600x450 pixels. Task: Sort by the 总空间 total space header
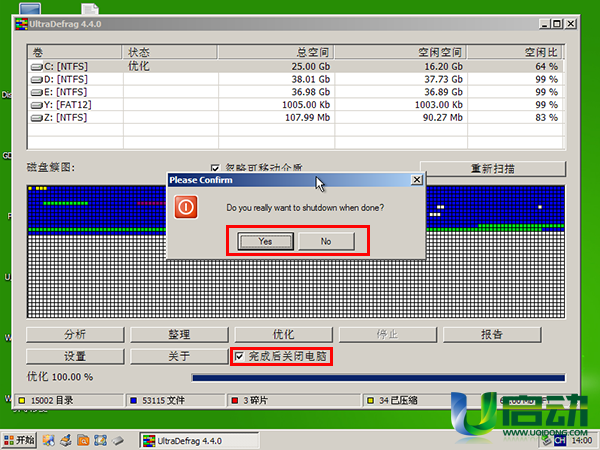(x=276, y=52)
